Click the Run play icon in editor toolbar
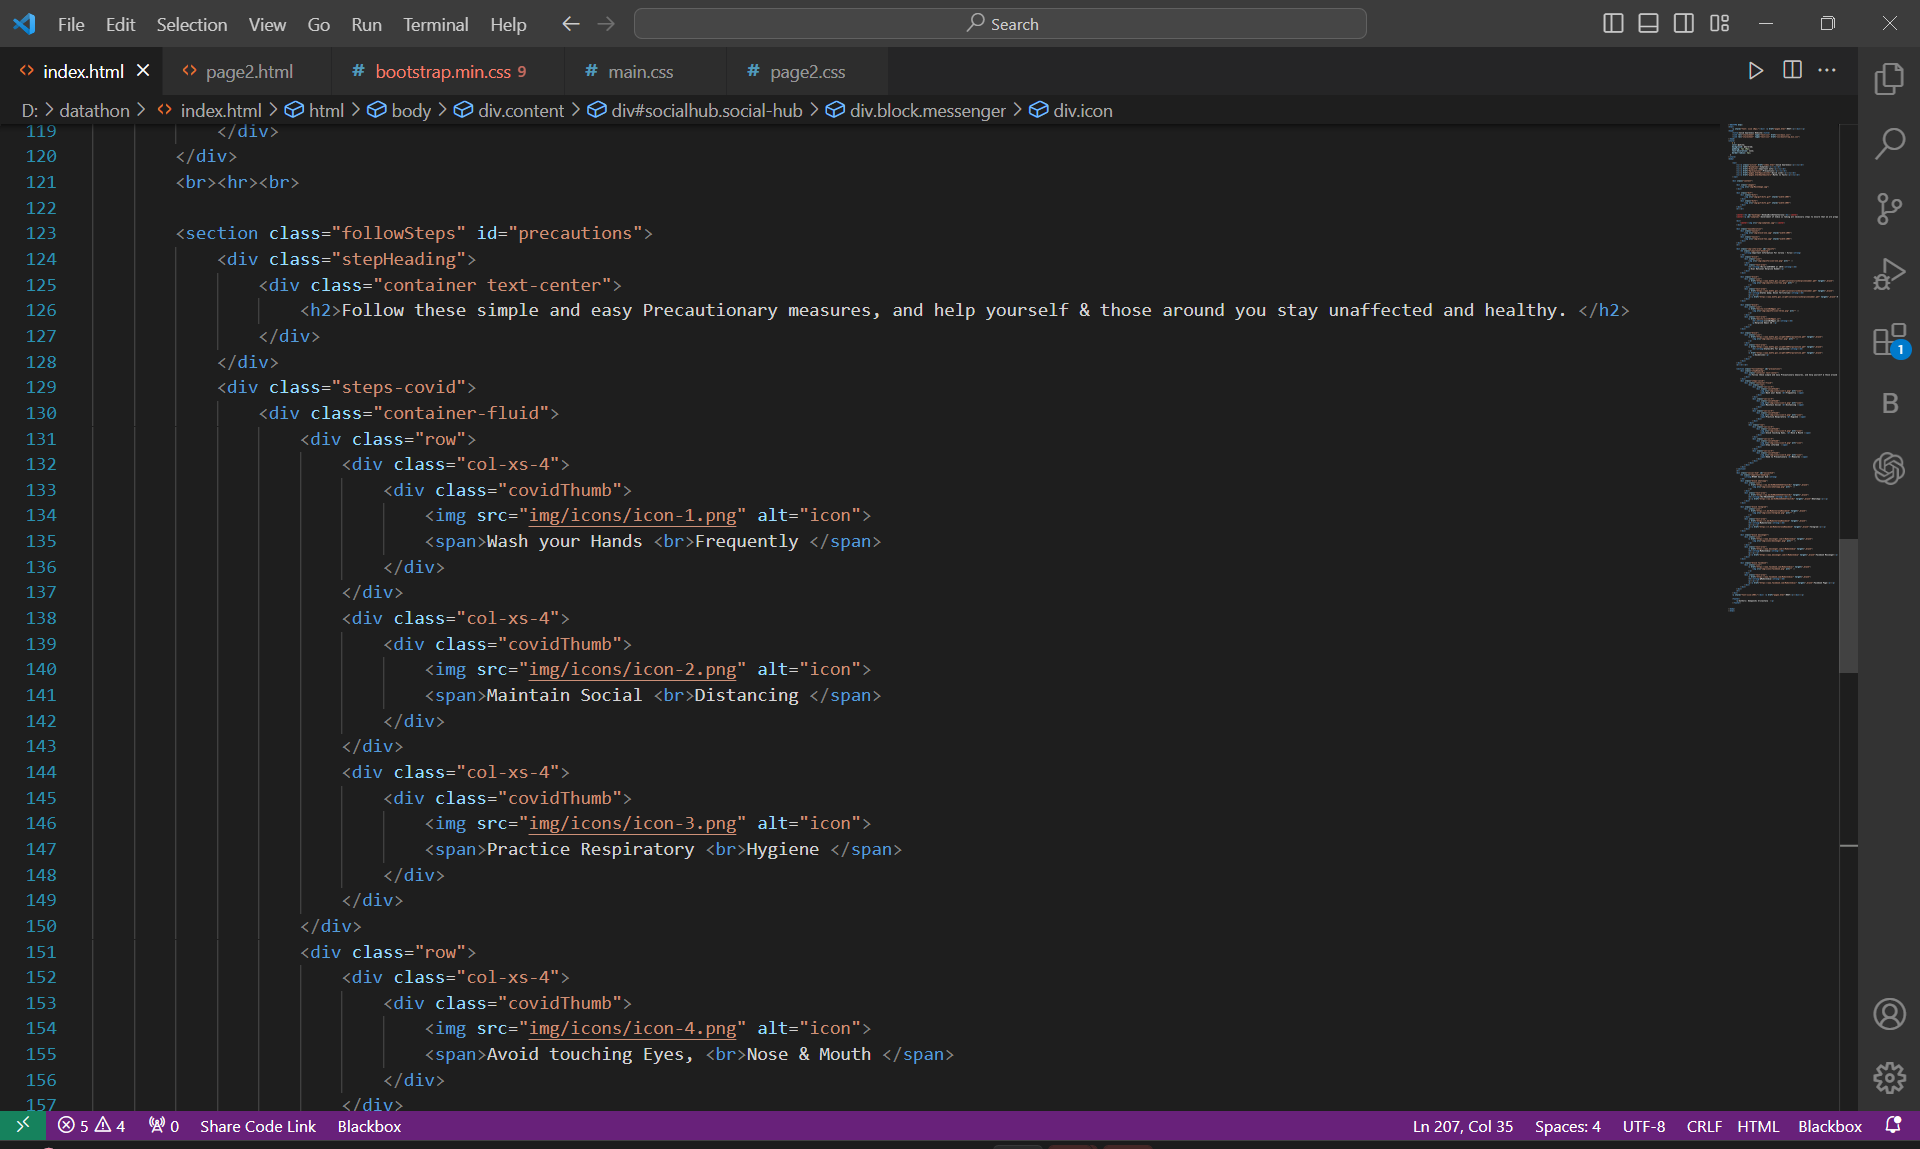This screenshot has width=1920, height=1149. (x=1755, y=70)
